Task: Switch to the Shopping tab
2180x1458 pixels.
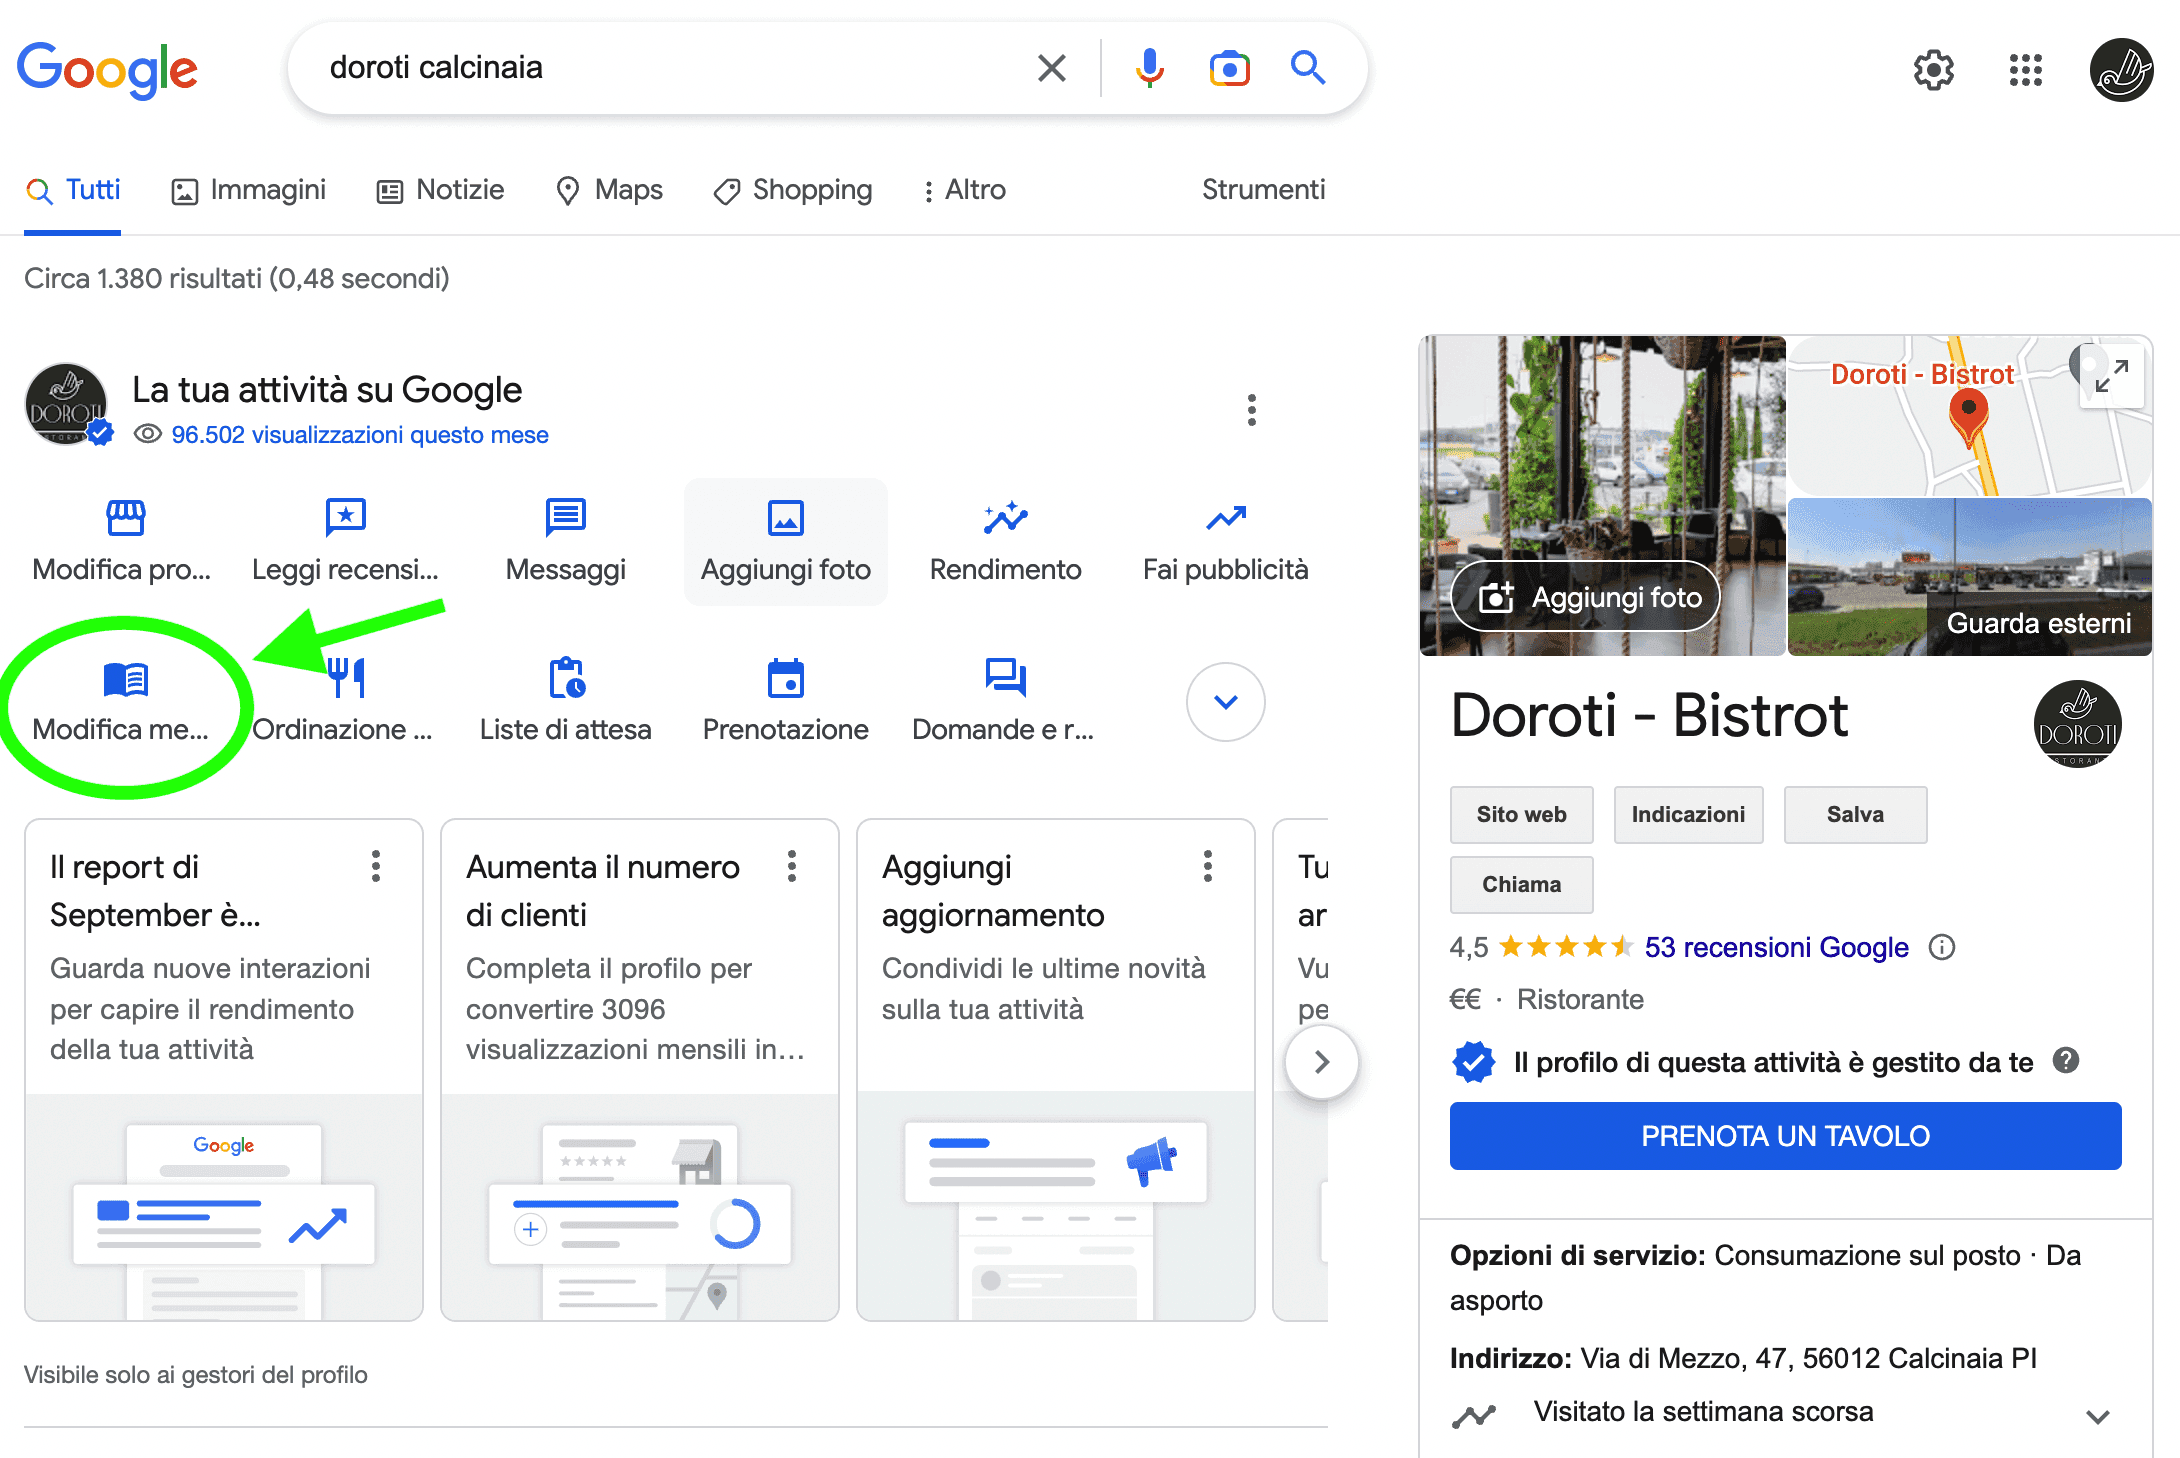Action: pyautogui.click(x=792, y=190)
